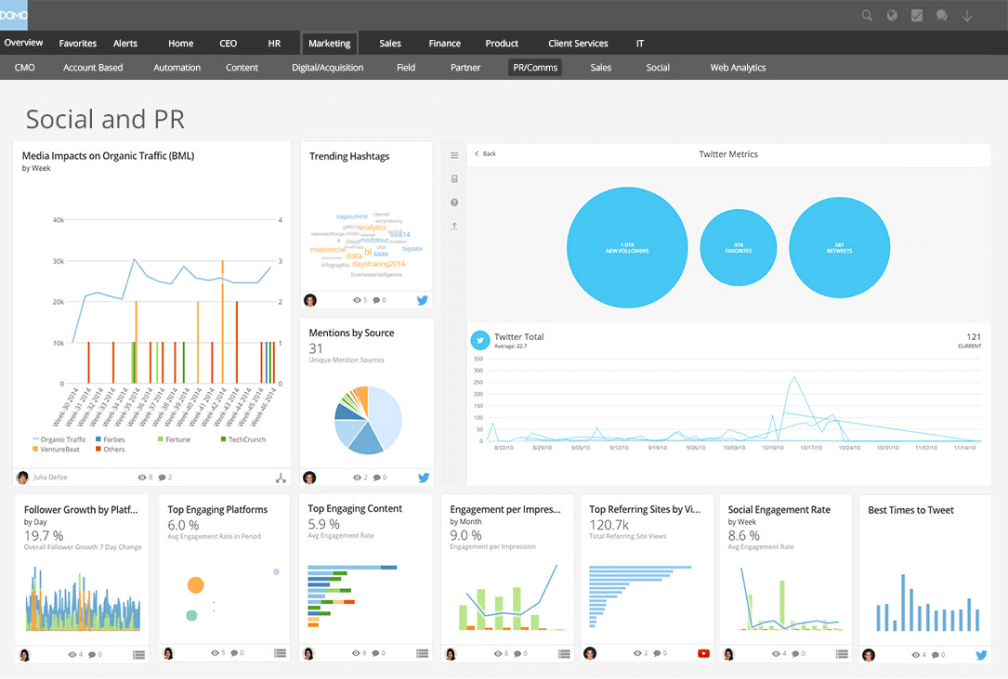1008x679 pixels.
Task: Click list icon on Top Engaging Content card
Action: click(x=422, y=653)
